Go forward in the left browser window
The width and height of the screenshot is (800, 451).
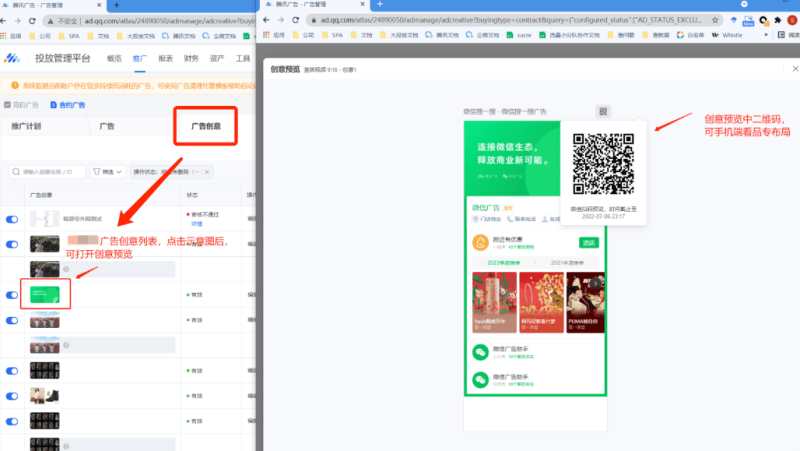click(17, 21)
